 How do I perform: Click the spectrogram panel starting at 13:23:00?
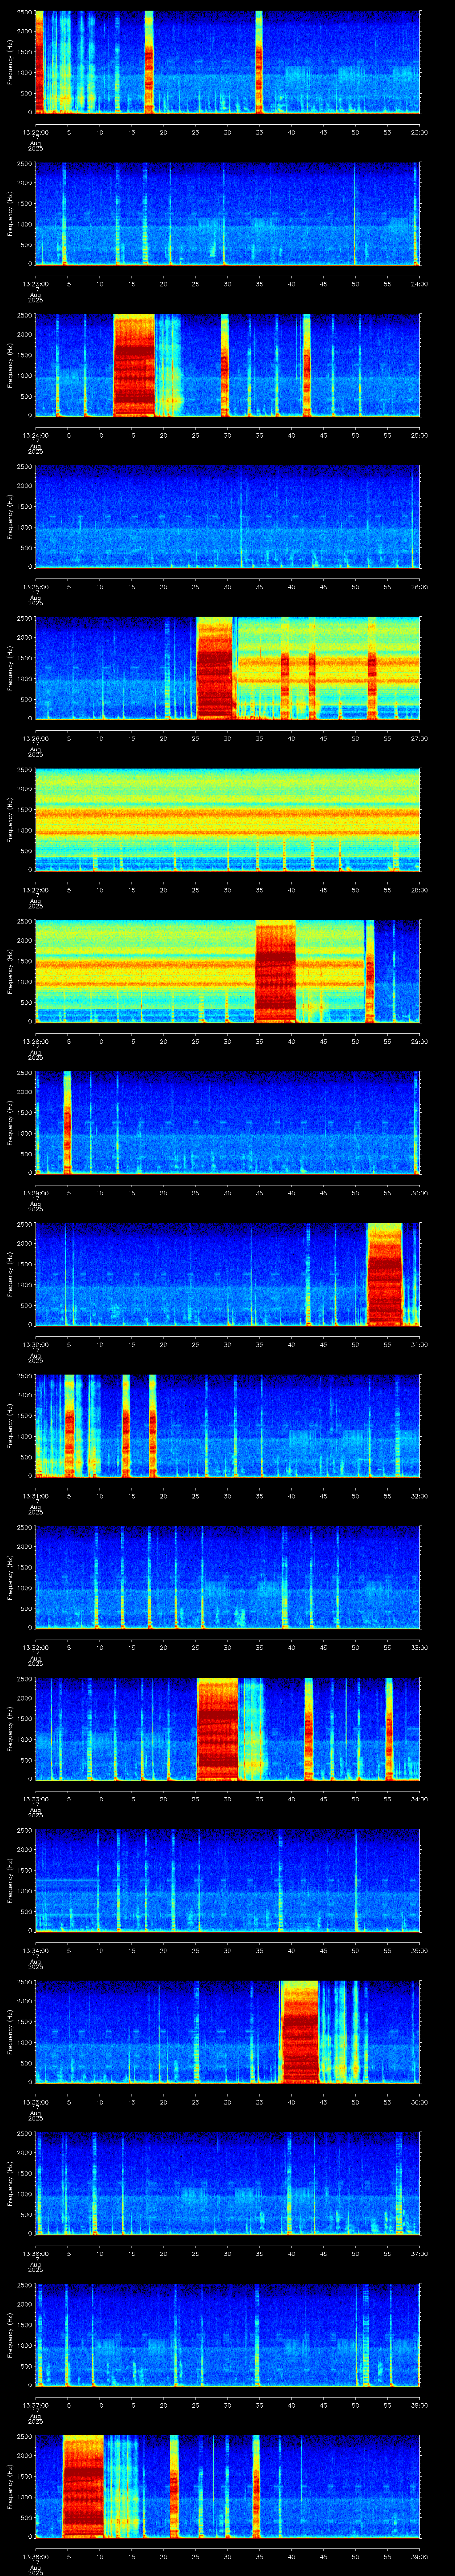[x=227, y=214]
